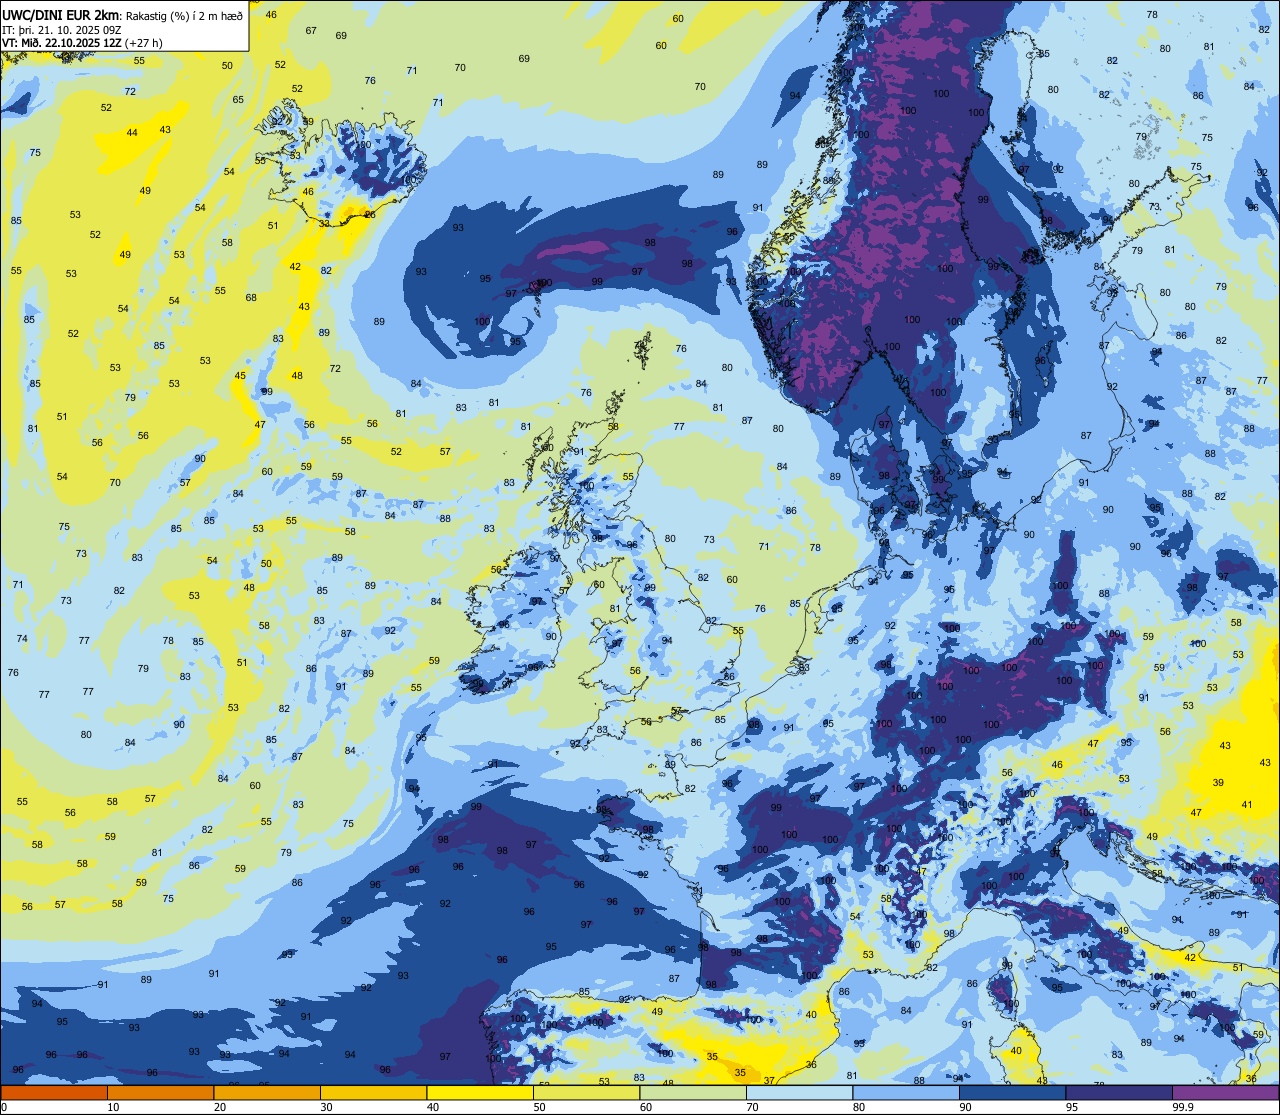
Task: Click the humidity value '41' on the map
Action: pos(1246,805)
